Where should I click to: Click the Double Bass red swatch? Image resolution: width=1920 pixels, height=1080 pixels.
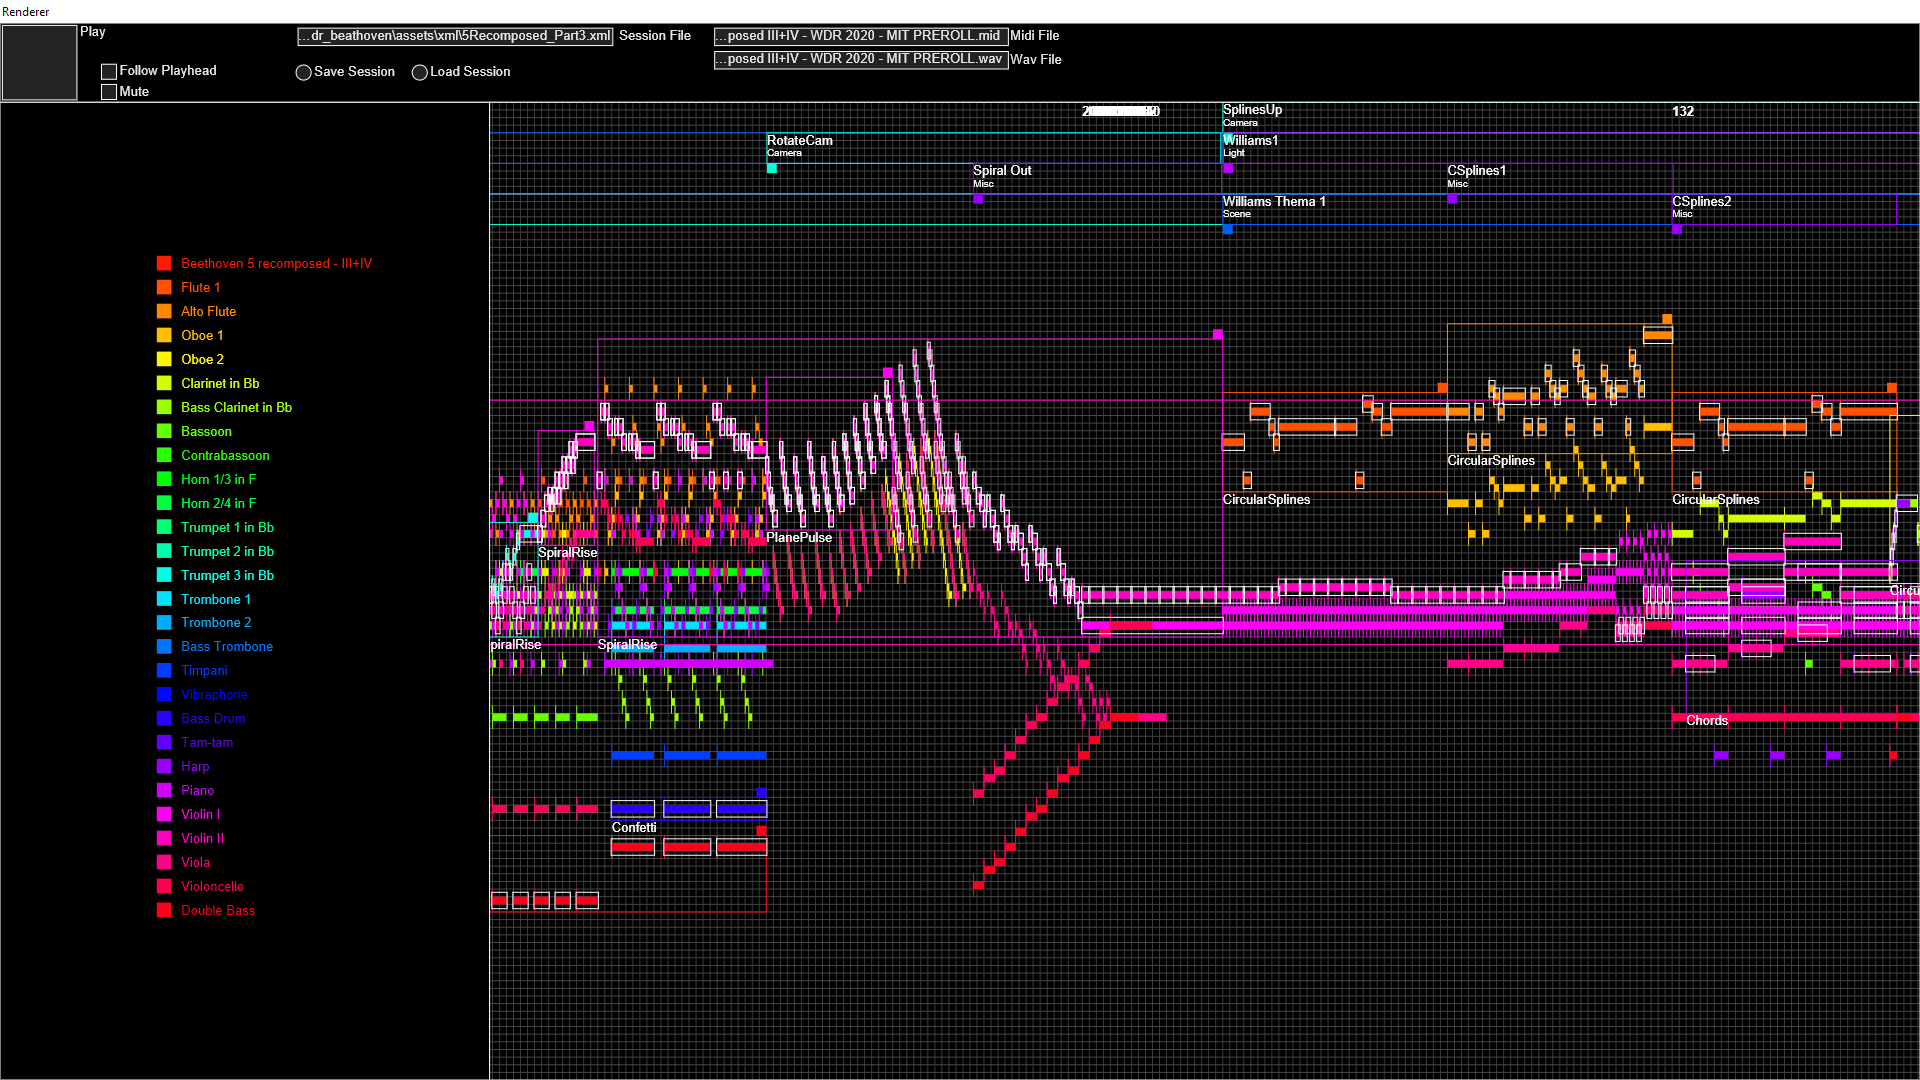coord(164,910)
